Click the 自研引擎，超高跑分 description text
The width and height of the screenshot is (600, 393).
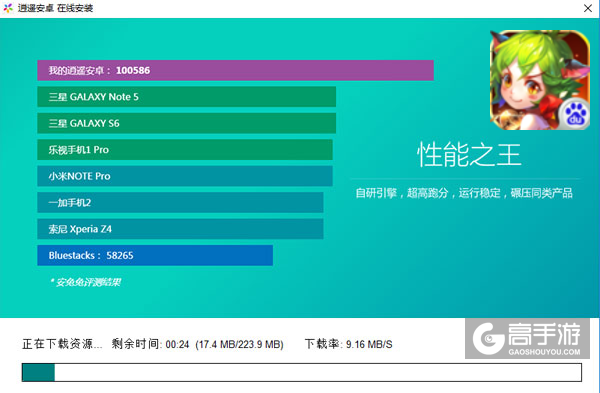tap(464, 193)
